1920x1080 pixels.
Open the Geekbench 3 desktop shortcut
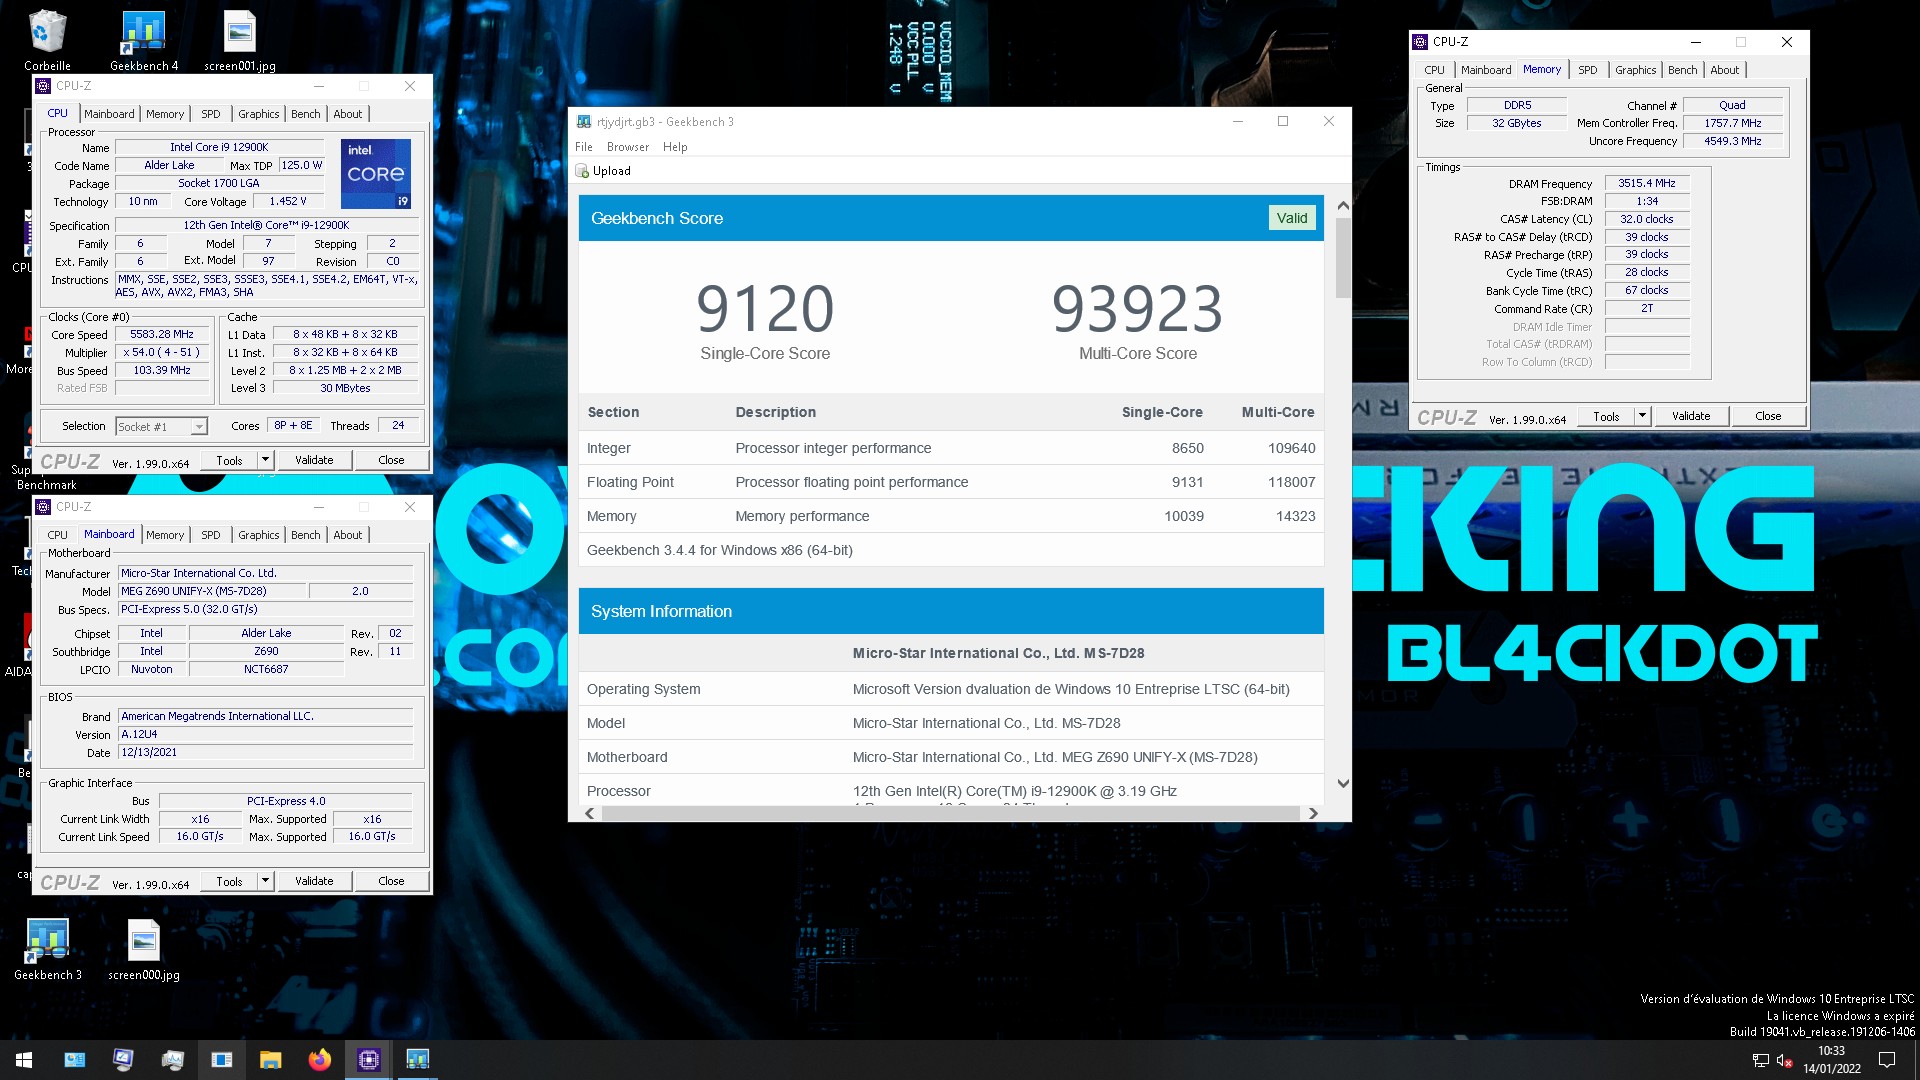coord(48,949)
